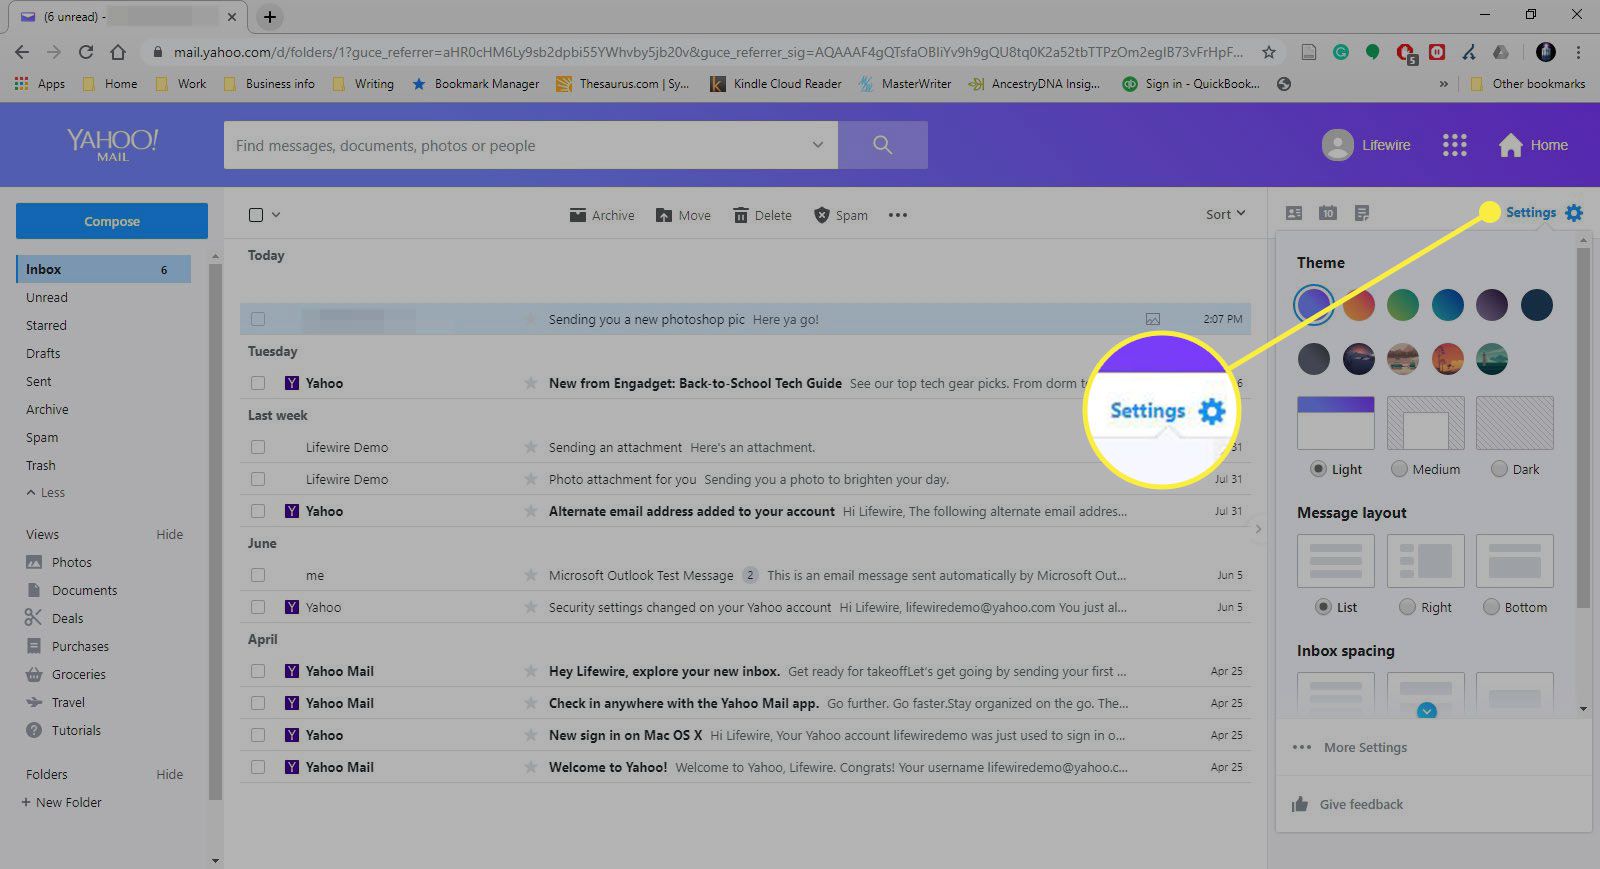Image resolution: width=1600 pixels, height=869 pixels.
Task: Check the 'Sending an attachment' message checkbox
Action: pyautogui.click(x=258, y=447)
